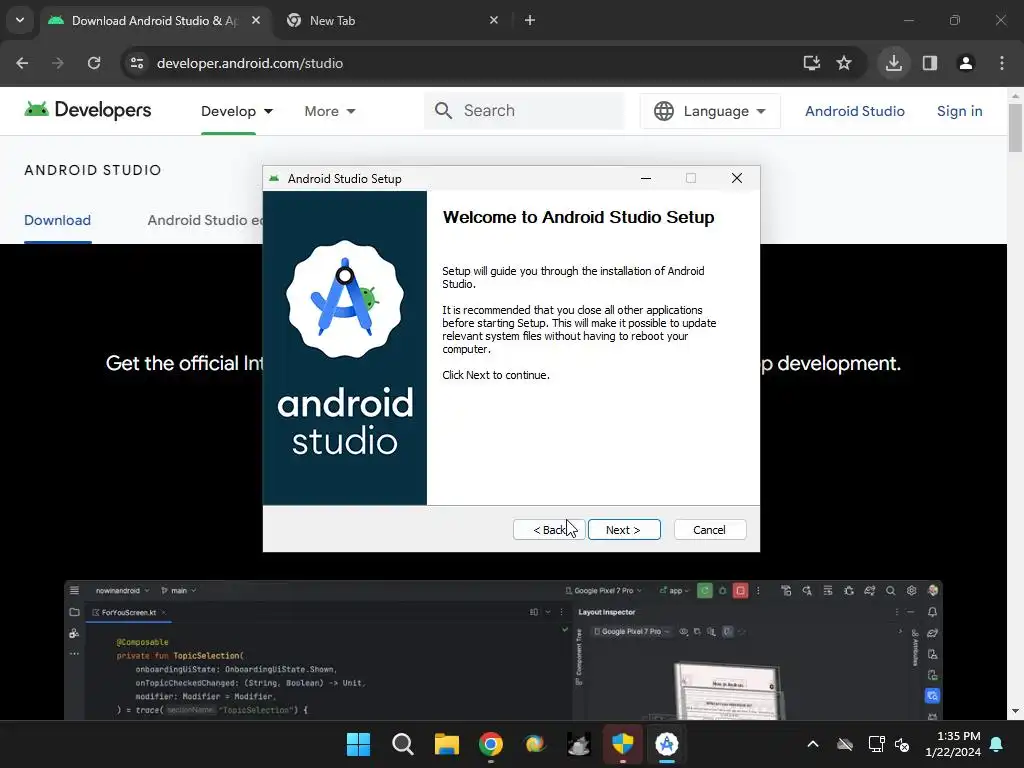Go back in Chrome browser history
The image size is (1024, 768).
[22, 63]
